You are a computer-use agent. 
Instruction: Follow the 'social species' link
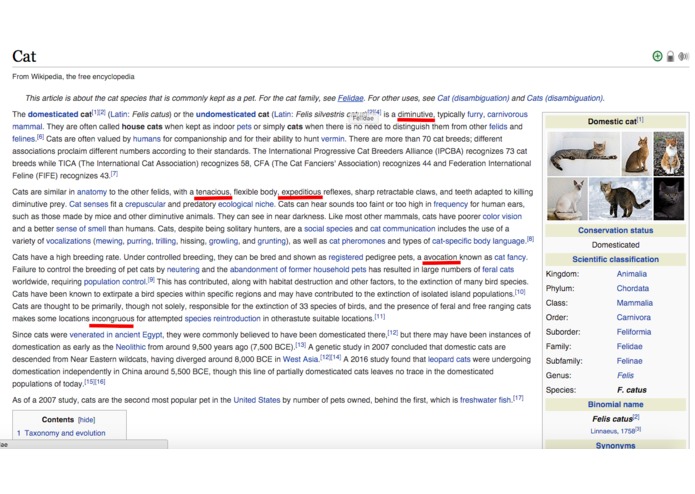[328, 229]
